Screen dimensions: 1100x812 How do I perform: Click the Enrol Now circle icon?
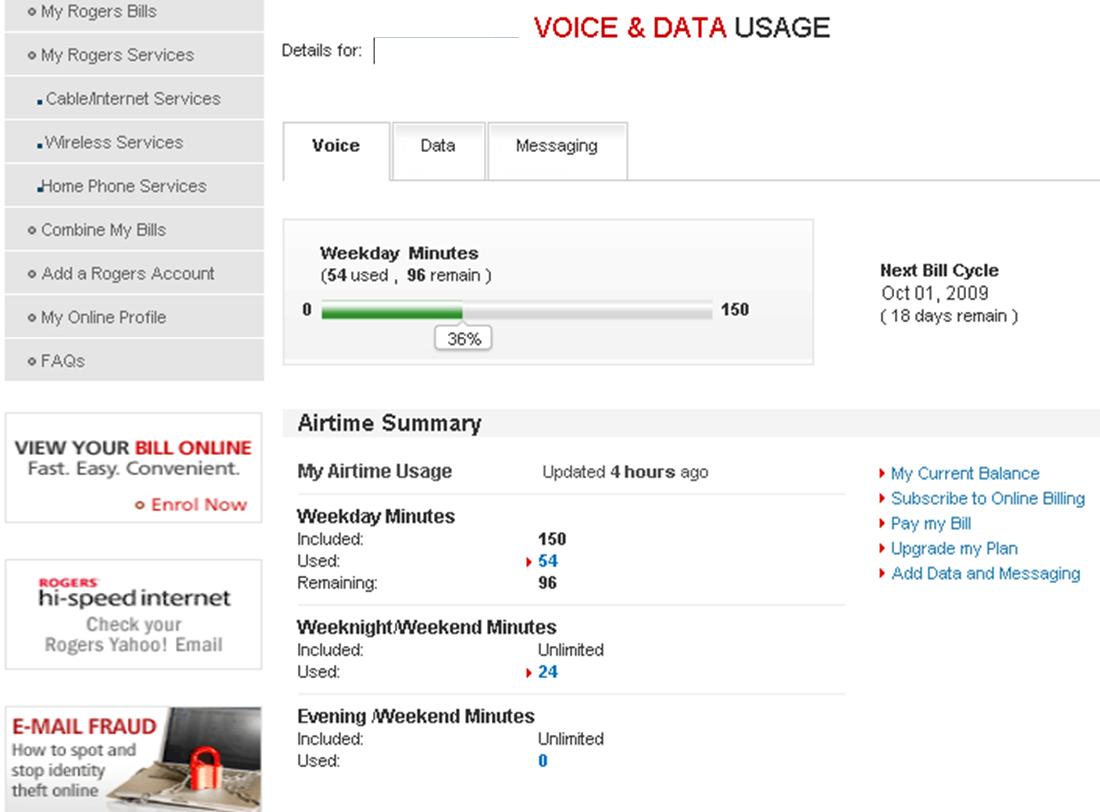click(140, 505)
